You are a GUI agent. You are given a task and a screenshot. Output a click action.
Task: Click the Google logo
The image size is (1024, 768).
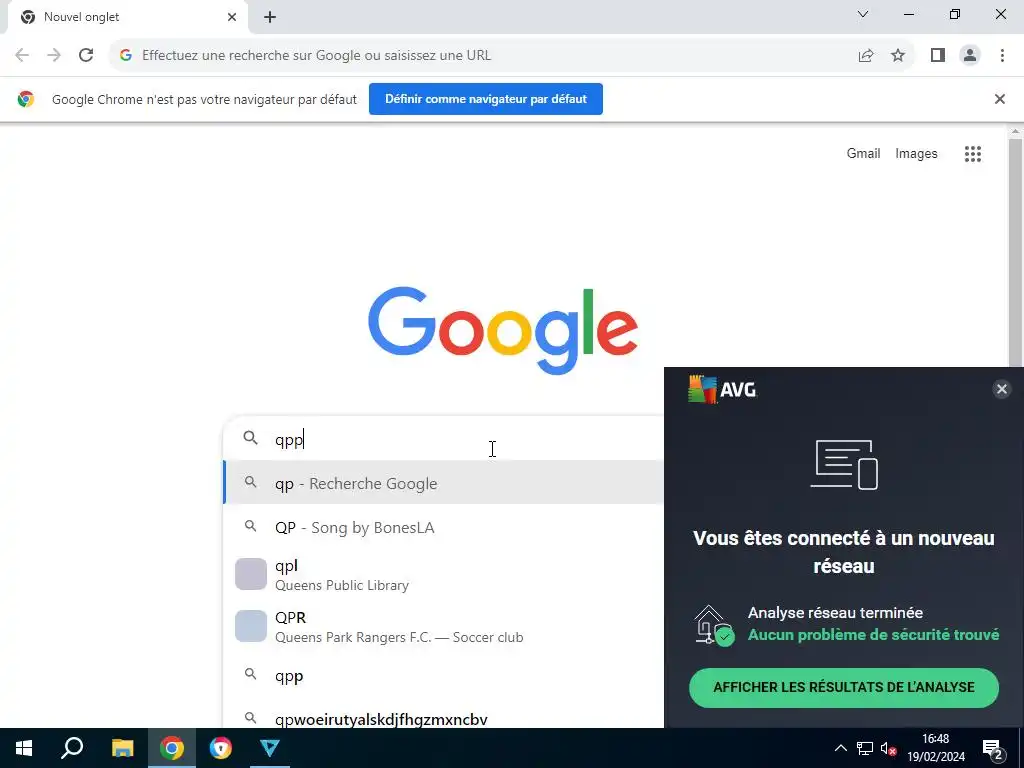pyautogui.click(x=503, y=330)
